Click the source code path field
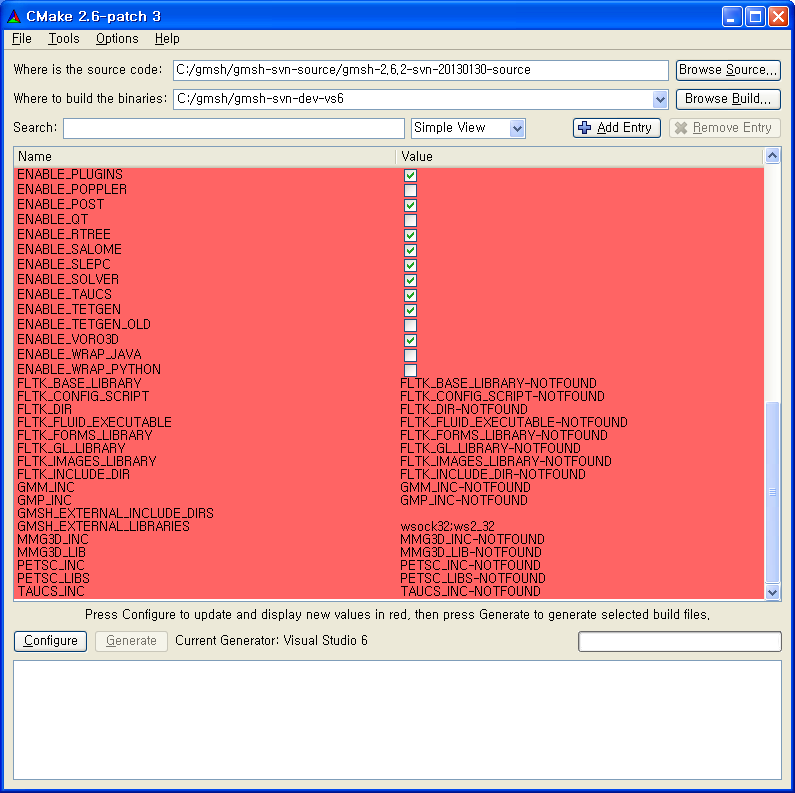 (420, 70)
